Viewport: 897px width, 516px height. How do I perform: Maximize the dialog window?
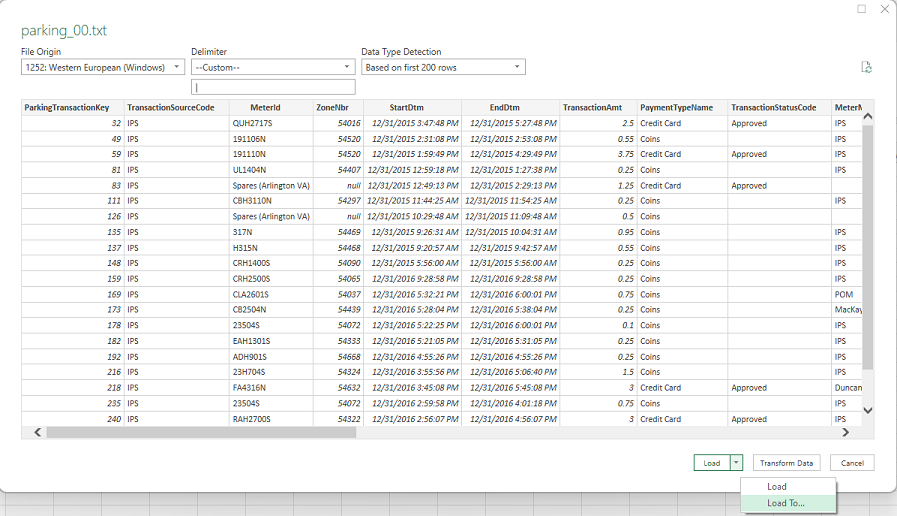point(862,9)
